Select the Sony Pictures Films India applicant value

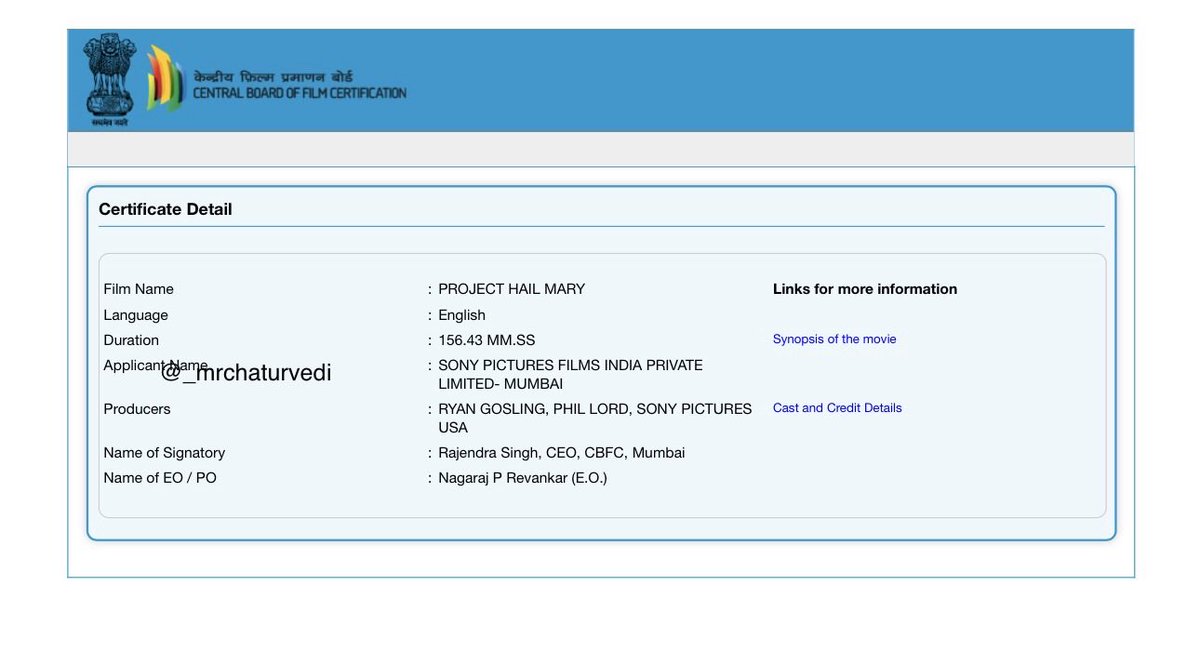[x=570, y=375]
